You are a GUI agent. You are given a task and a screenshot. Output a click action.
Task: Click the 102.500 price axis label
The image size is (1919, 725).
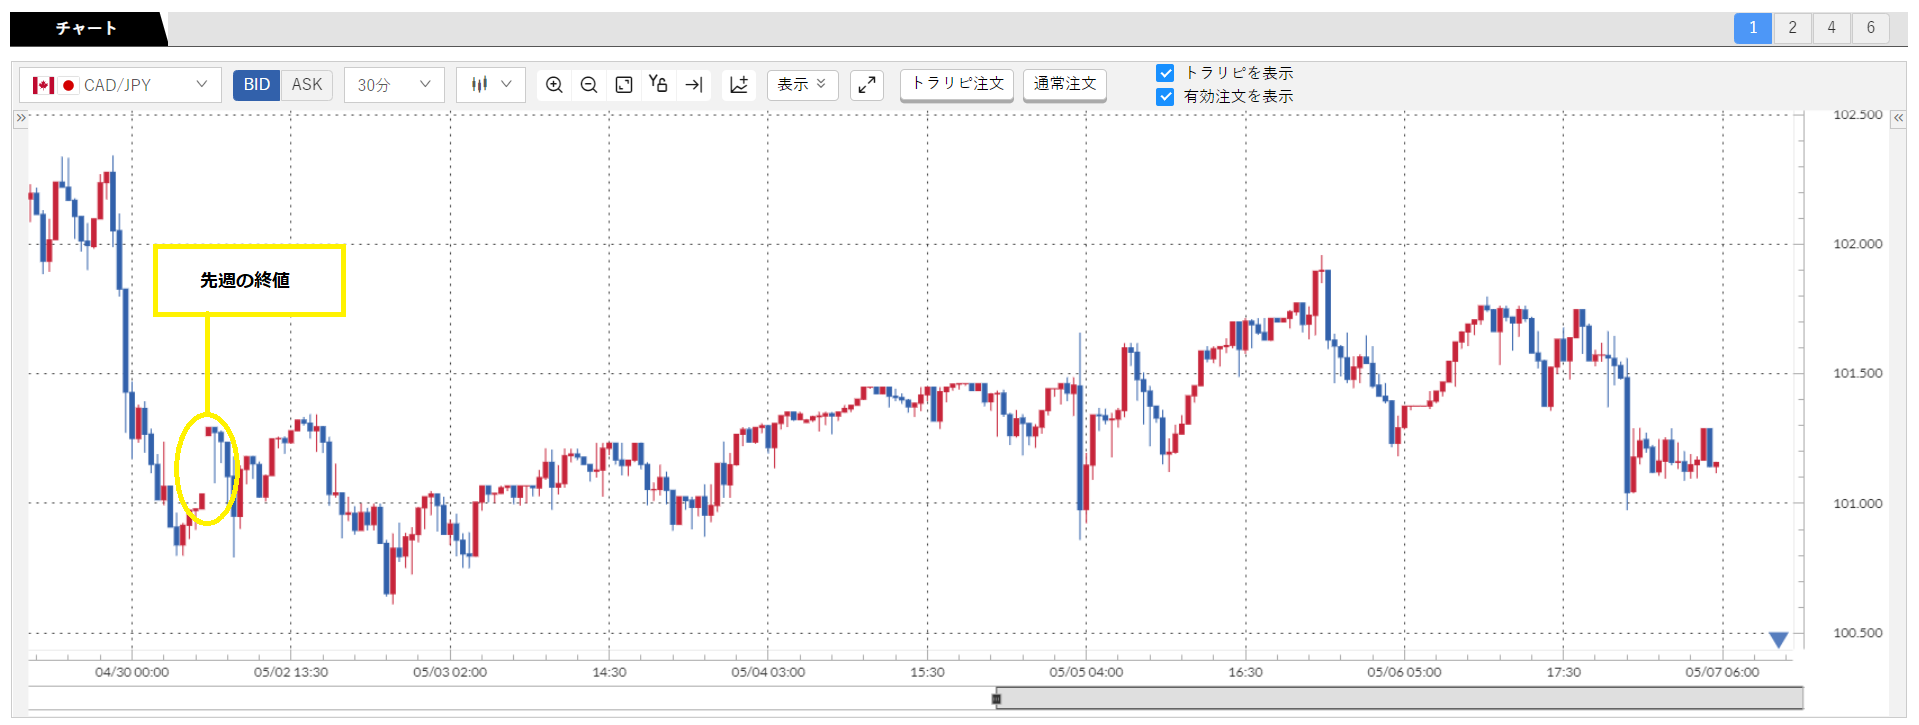1857,115
